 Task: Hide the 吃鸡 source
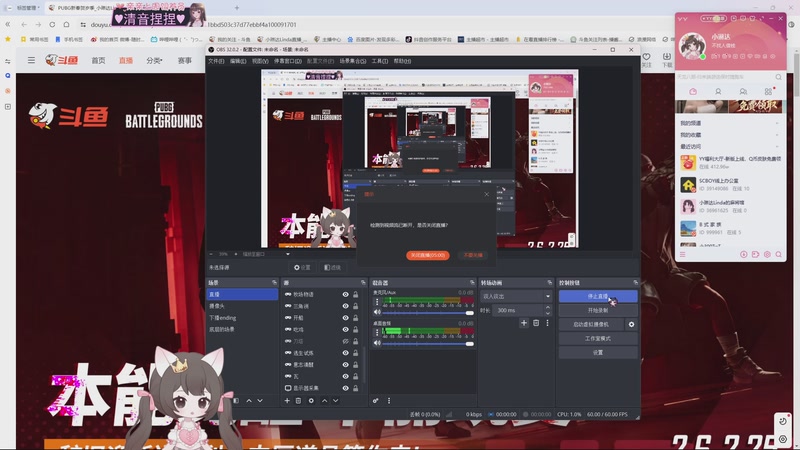click(345, 330)
